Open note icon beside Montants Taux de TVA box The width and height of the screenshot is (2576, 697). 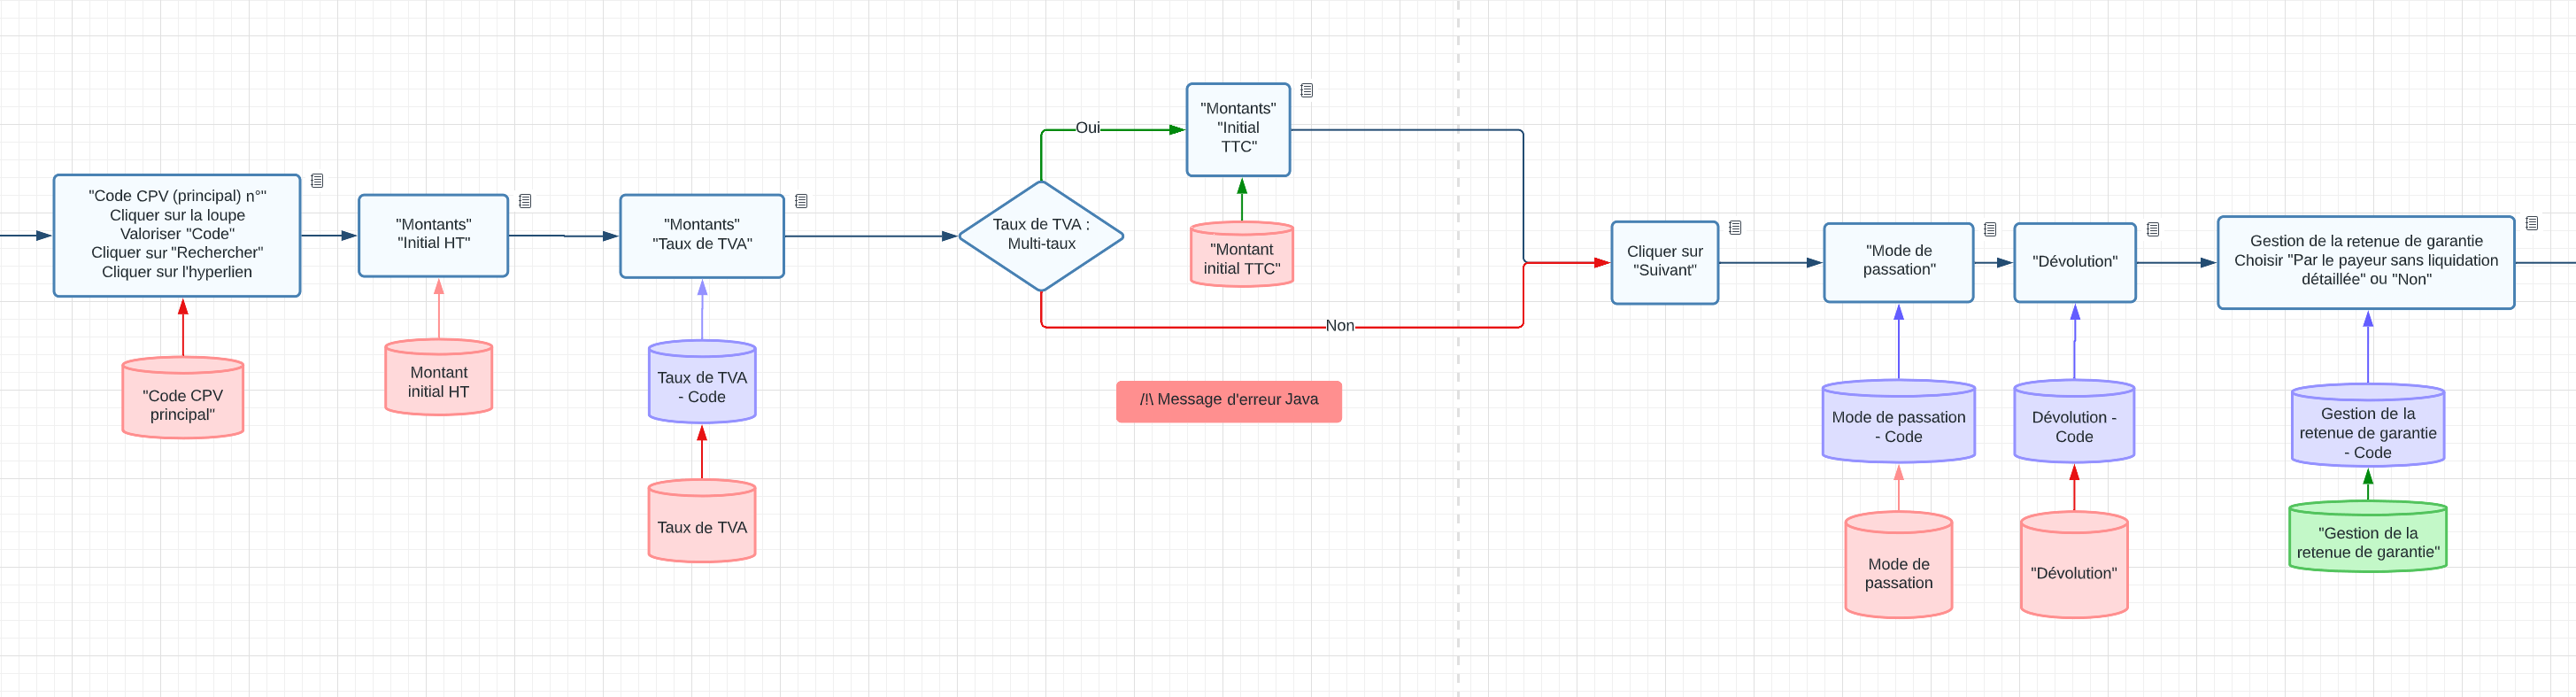[801, 201]
